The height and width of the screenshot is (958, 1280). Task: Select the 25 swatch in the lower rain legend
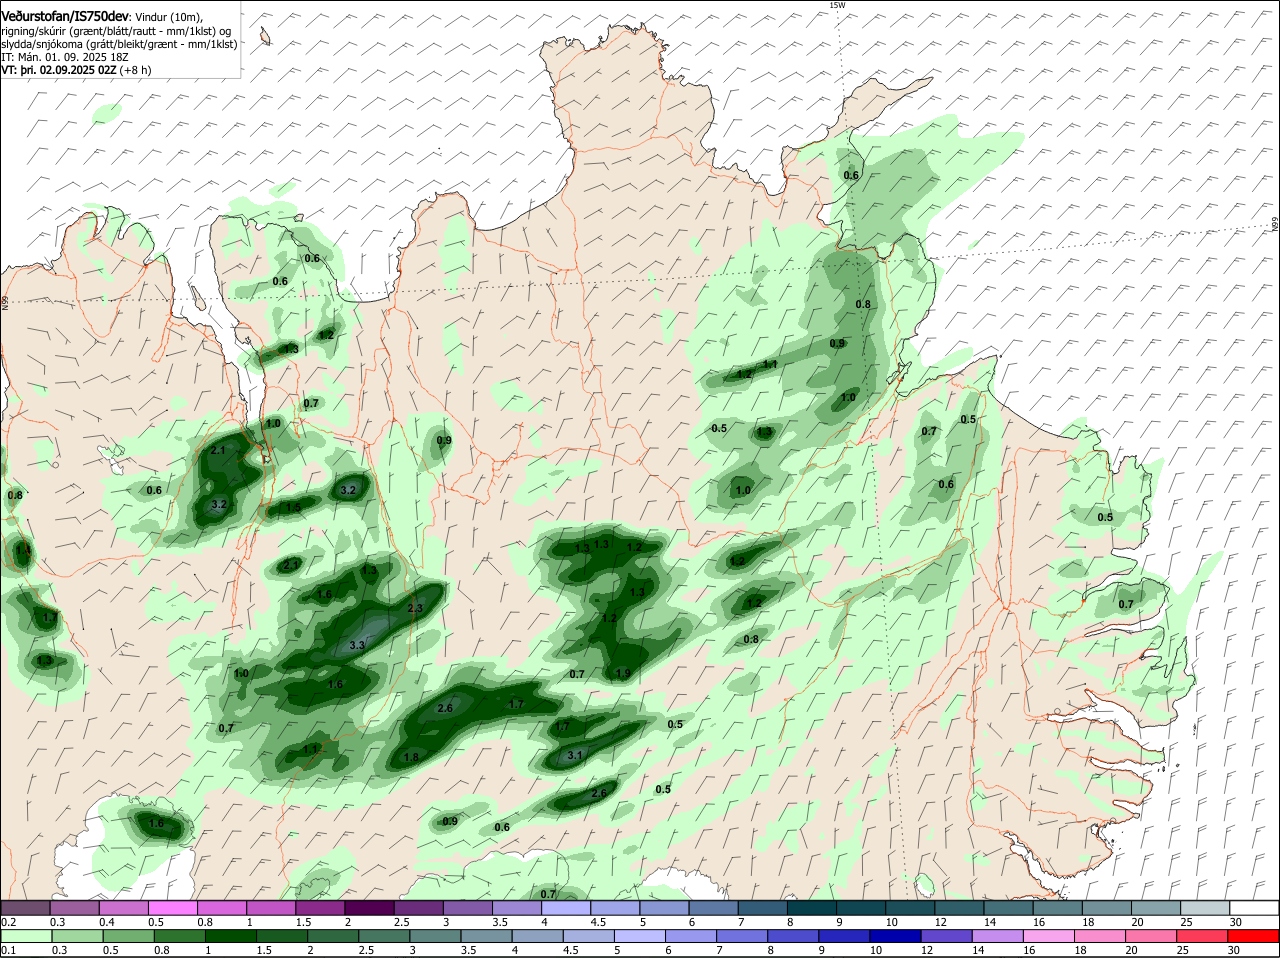click(x=1202, y=937)
